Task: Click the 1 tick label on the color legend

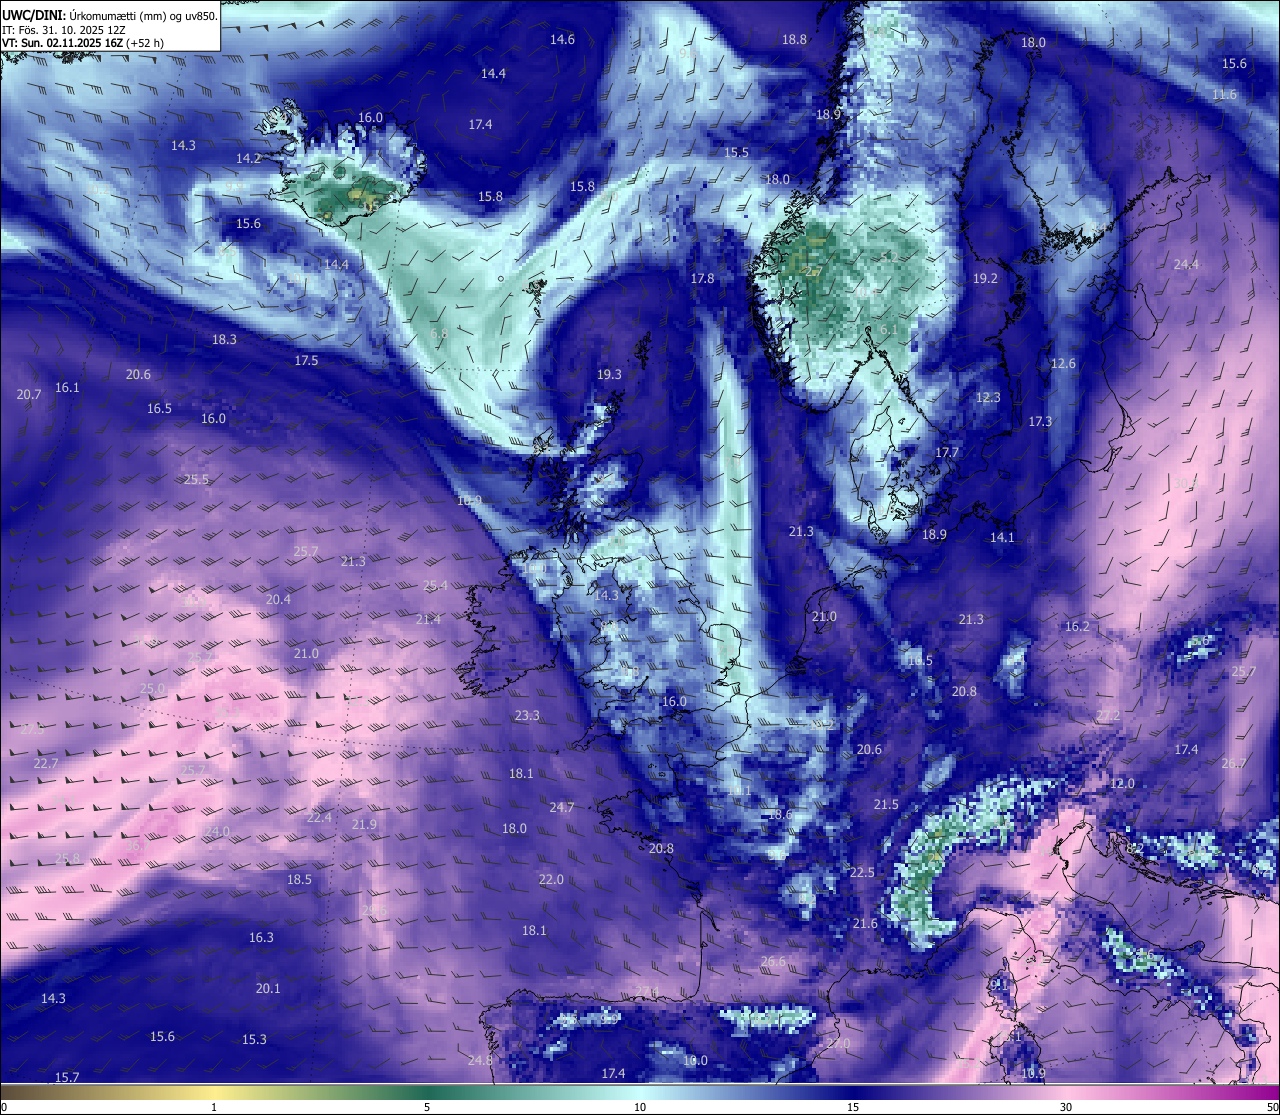Action: 214,1107
